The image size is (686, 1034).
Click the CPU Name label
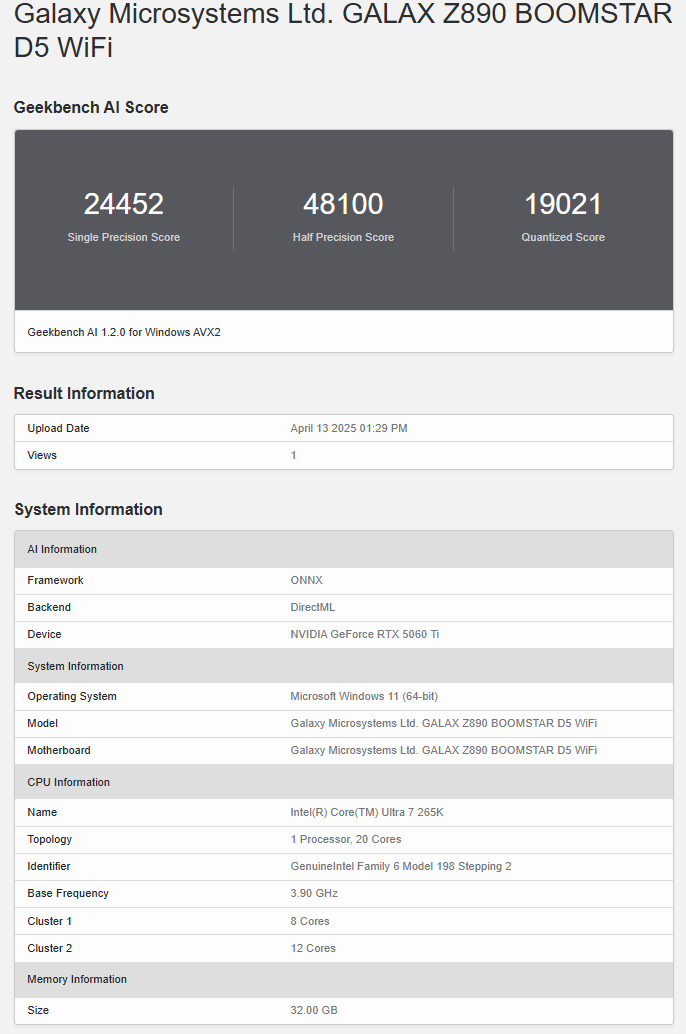click(x=42, y=812)
